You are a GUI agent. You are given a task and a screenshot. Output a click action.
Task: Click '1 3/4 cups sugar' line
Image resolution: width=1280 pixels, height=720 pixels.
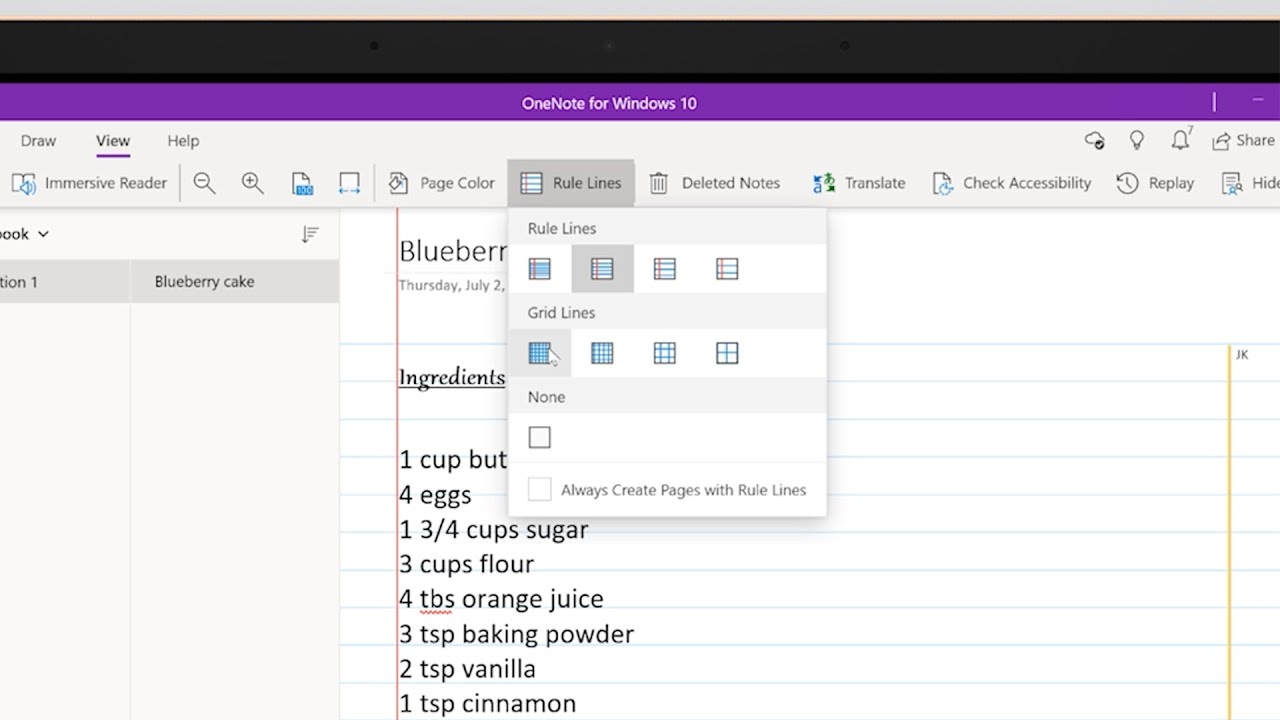coord(494,530)
